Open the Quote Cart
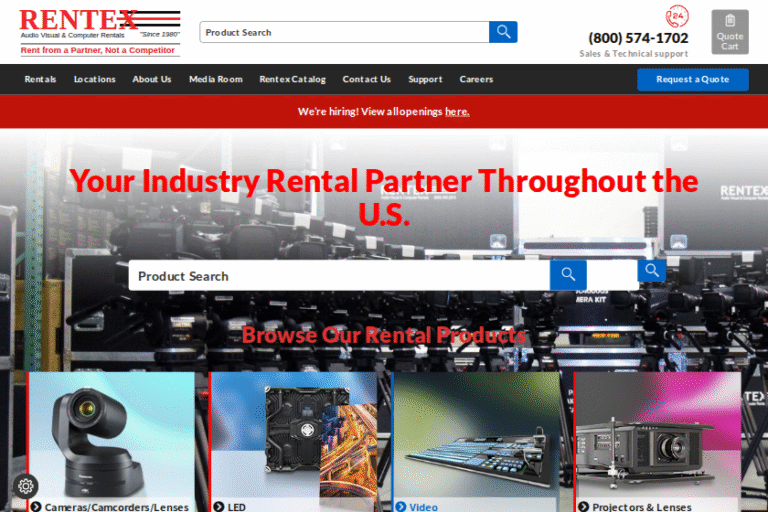The width and height of the screenshot is (768, 512). click(x=729, y=32)
